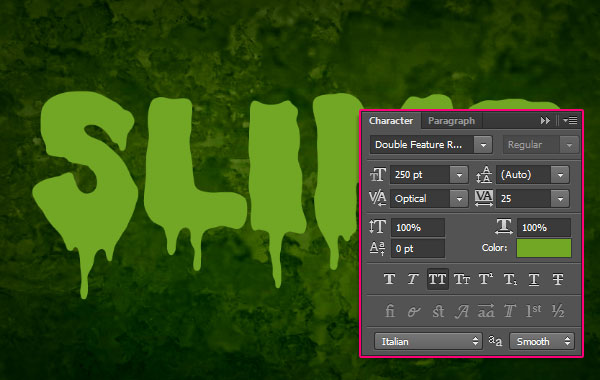Open the Regular font style dropdown
The width and height of the screenshot is (600, 380).
540,145
